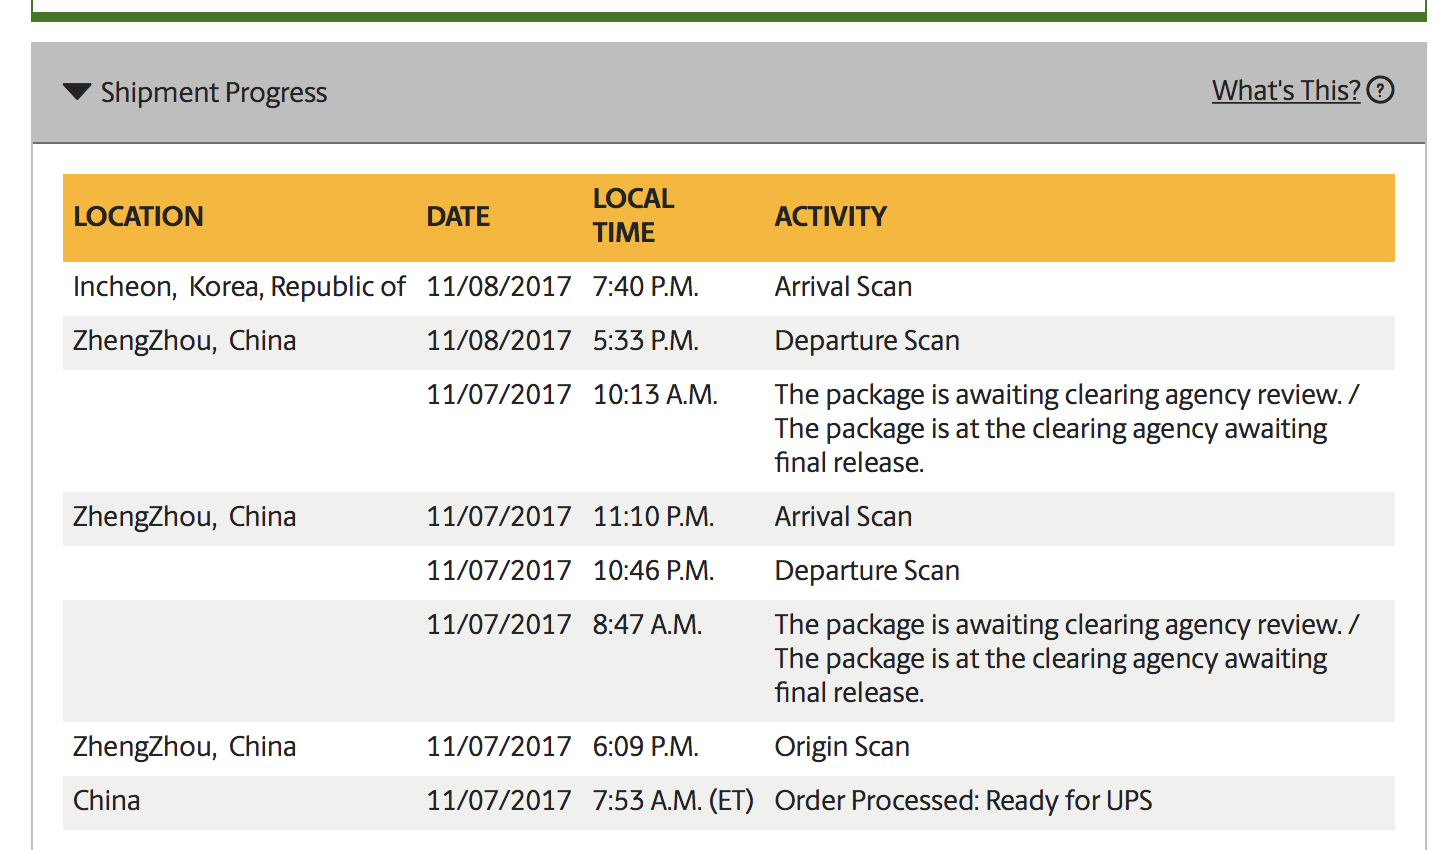Click the 7:53 A.M. (ET) time cell
This screenshot has height=850, width=1436.
point(672,801)
